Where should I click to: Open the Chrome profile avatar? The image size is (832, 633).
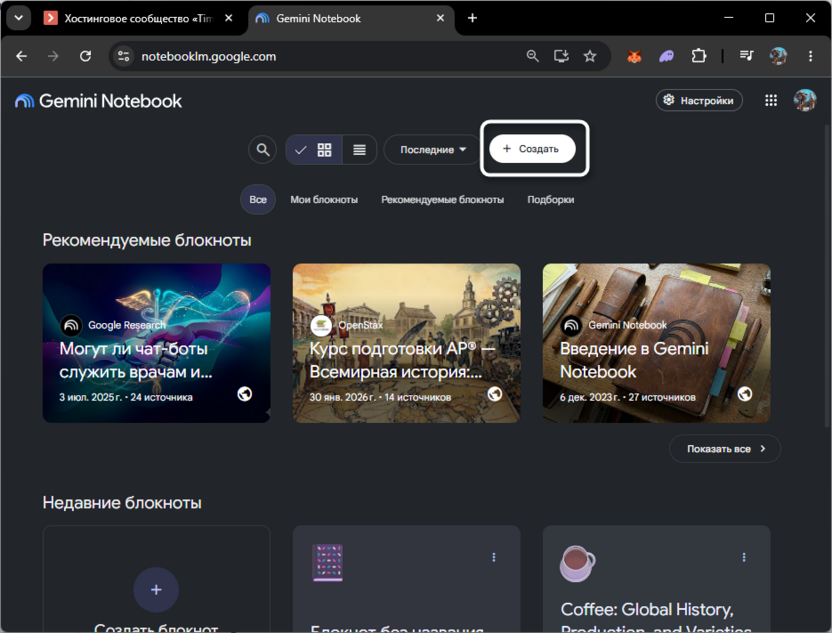click(778, 56)
